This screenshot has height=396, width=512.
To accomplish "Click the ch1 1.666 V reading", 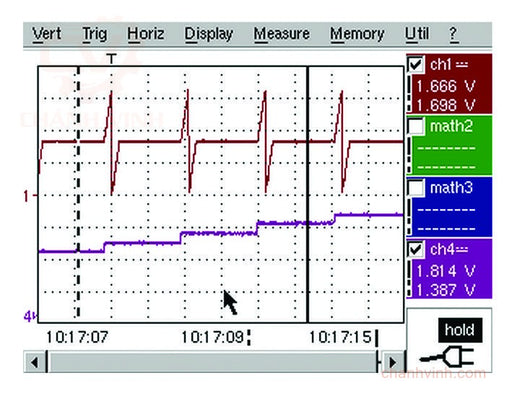I will coord(446,87).
